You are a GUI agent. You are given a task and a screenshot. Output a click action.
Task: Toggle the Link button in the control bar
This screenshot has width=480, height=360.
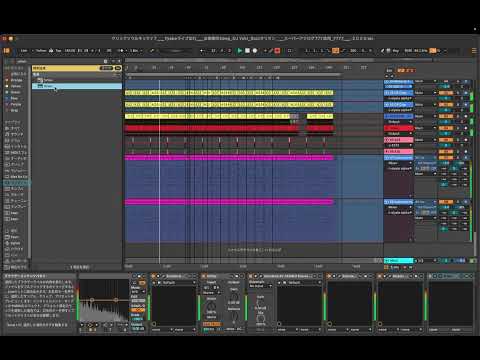[24, 51]
